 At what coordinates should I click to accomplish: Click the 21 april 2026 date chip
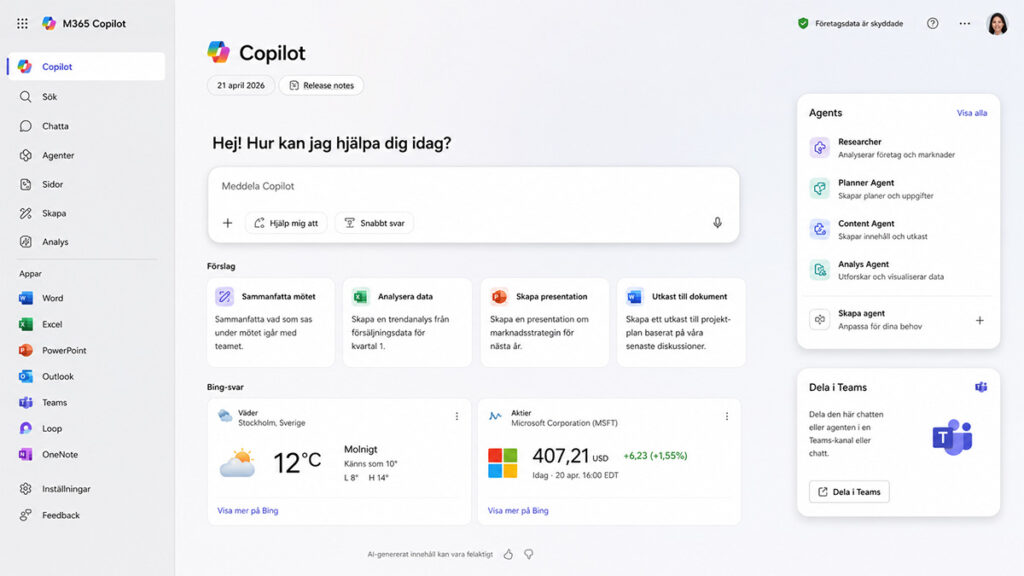241,86
